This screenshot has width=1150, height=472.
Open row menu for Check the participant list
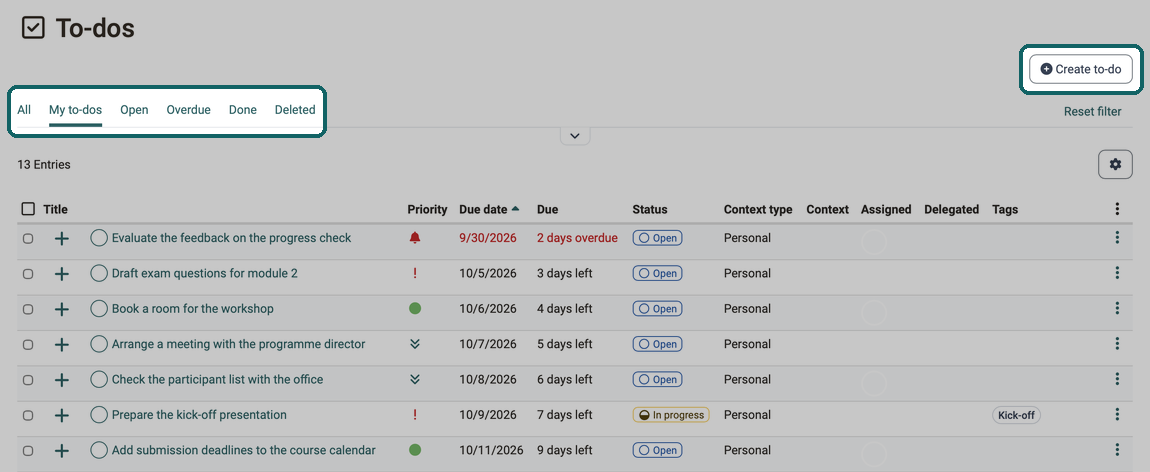pyautogui.click(x=1117, y=379)
